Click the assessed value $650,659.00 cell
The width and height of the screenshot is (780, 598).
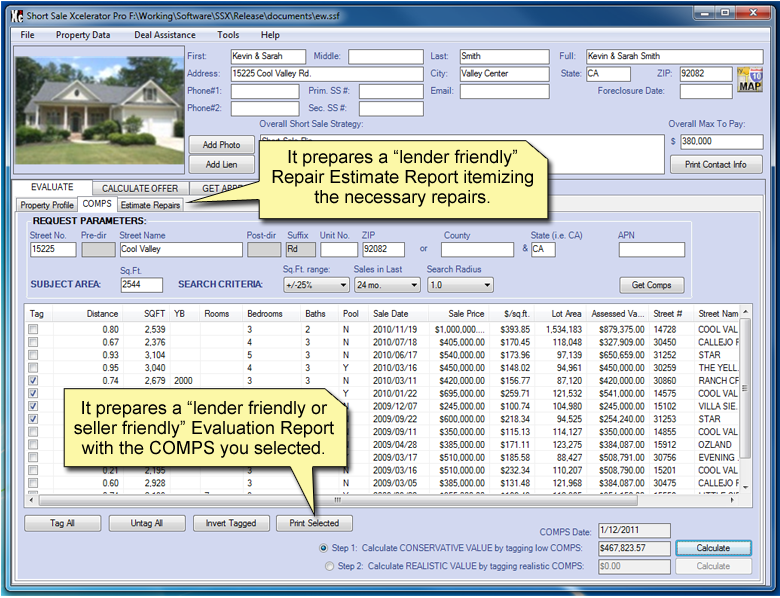click(621, 355)
